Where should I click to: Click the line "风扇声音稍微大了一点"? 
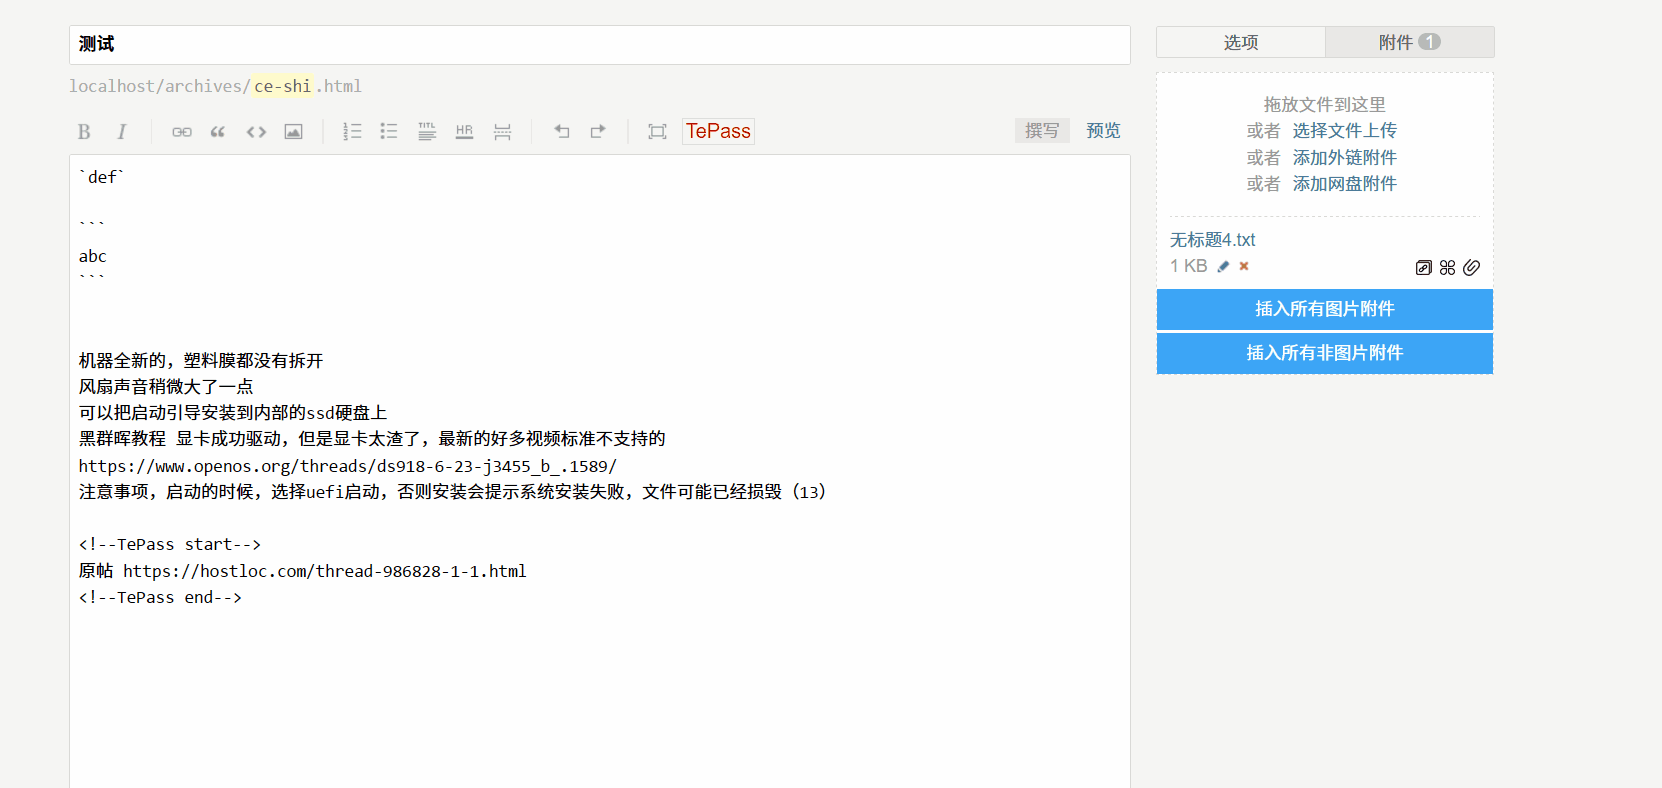point(166,387)
